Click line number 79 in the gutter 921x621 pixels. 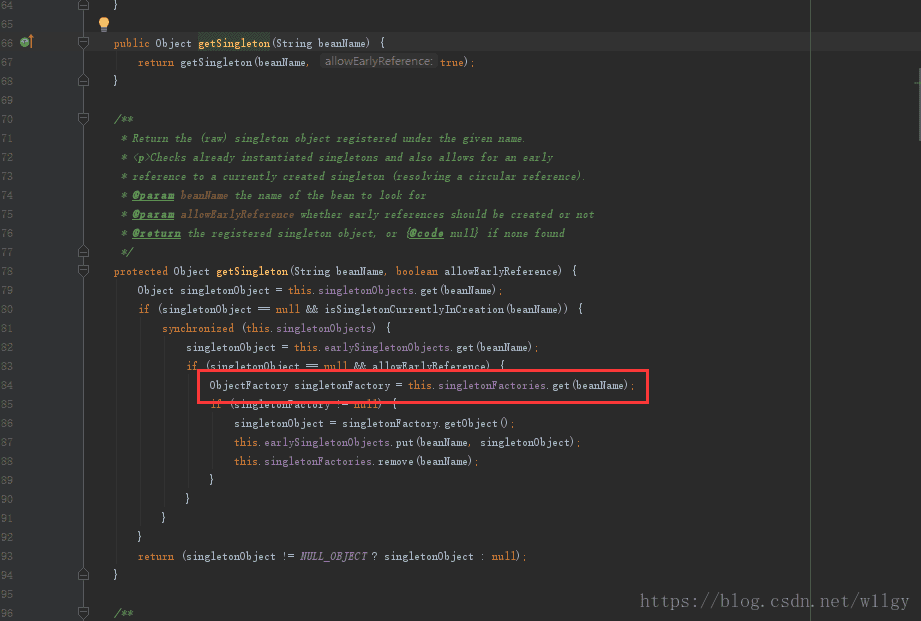[x=7, y=290]
